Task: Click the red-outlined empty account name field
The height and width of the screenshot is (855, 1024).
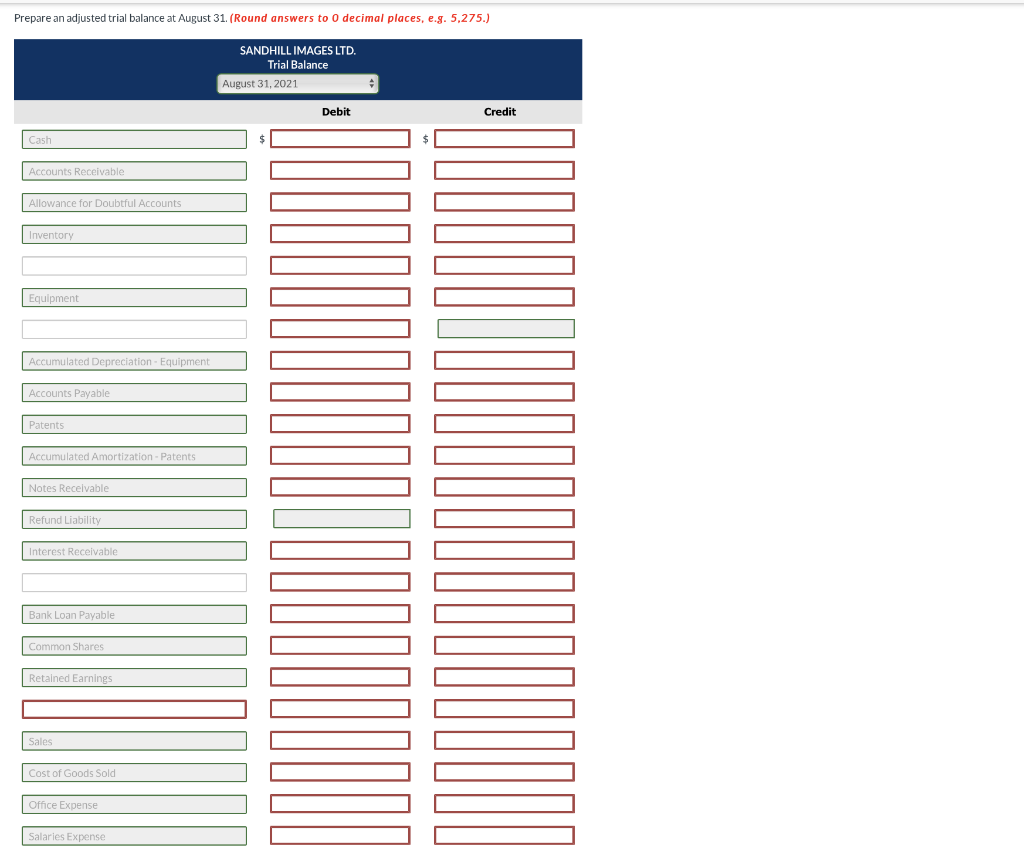Action: pyautogui.click(x=135, y=709)
